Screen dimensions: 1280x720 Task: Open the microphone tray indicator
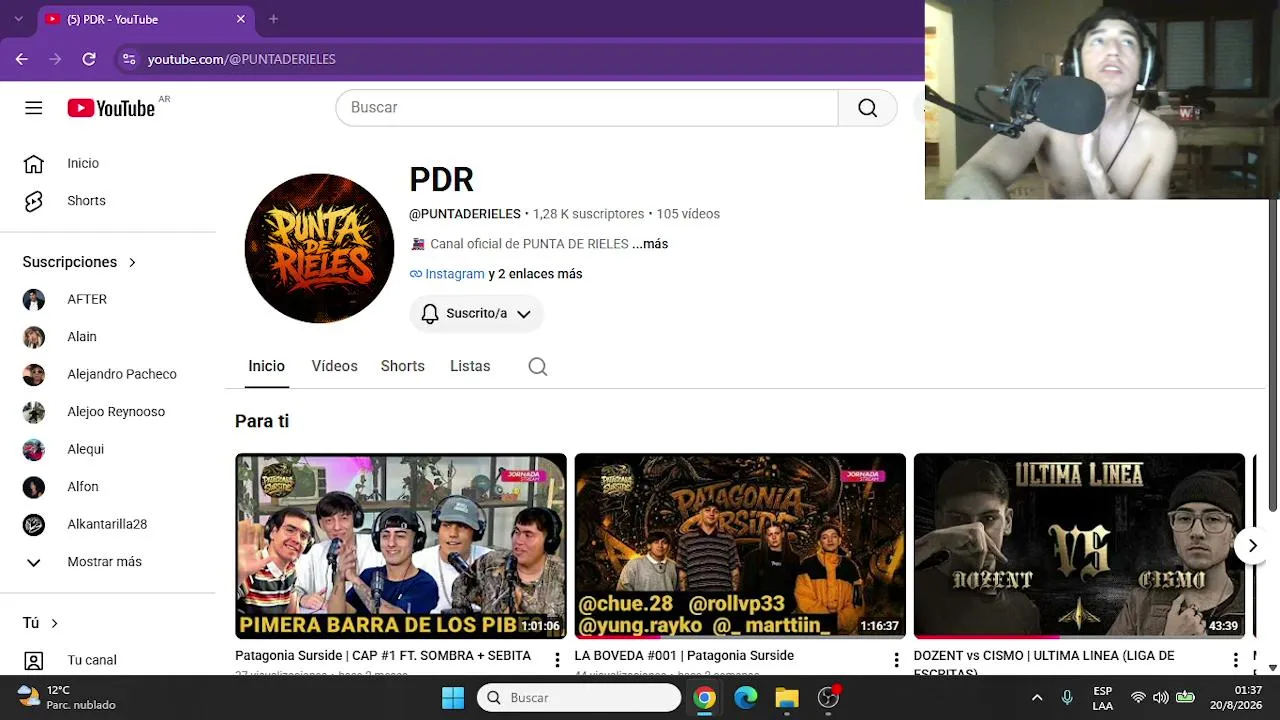(1067, 697)
